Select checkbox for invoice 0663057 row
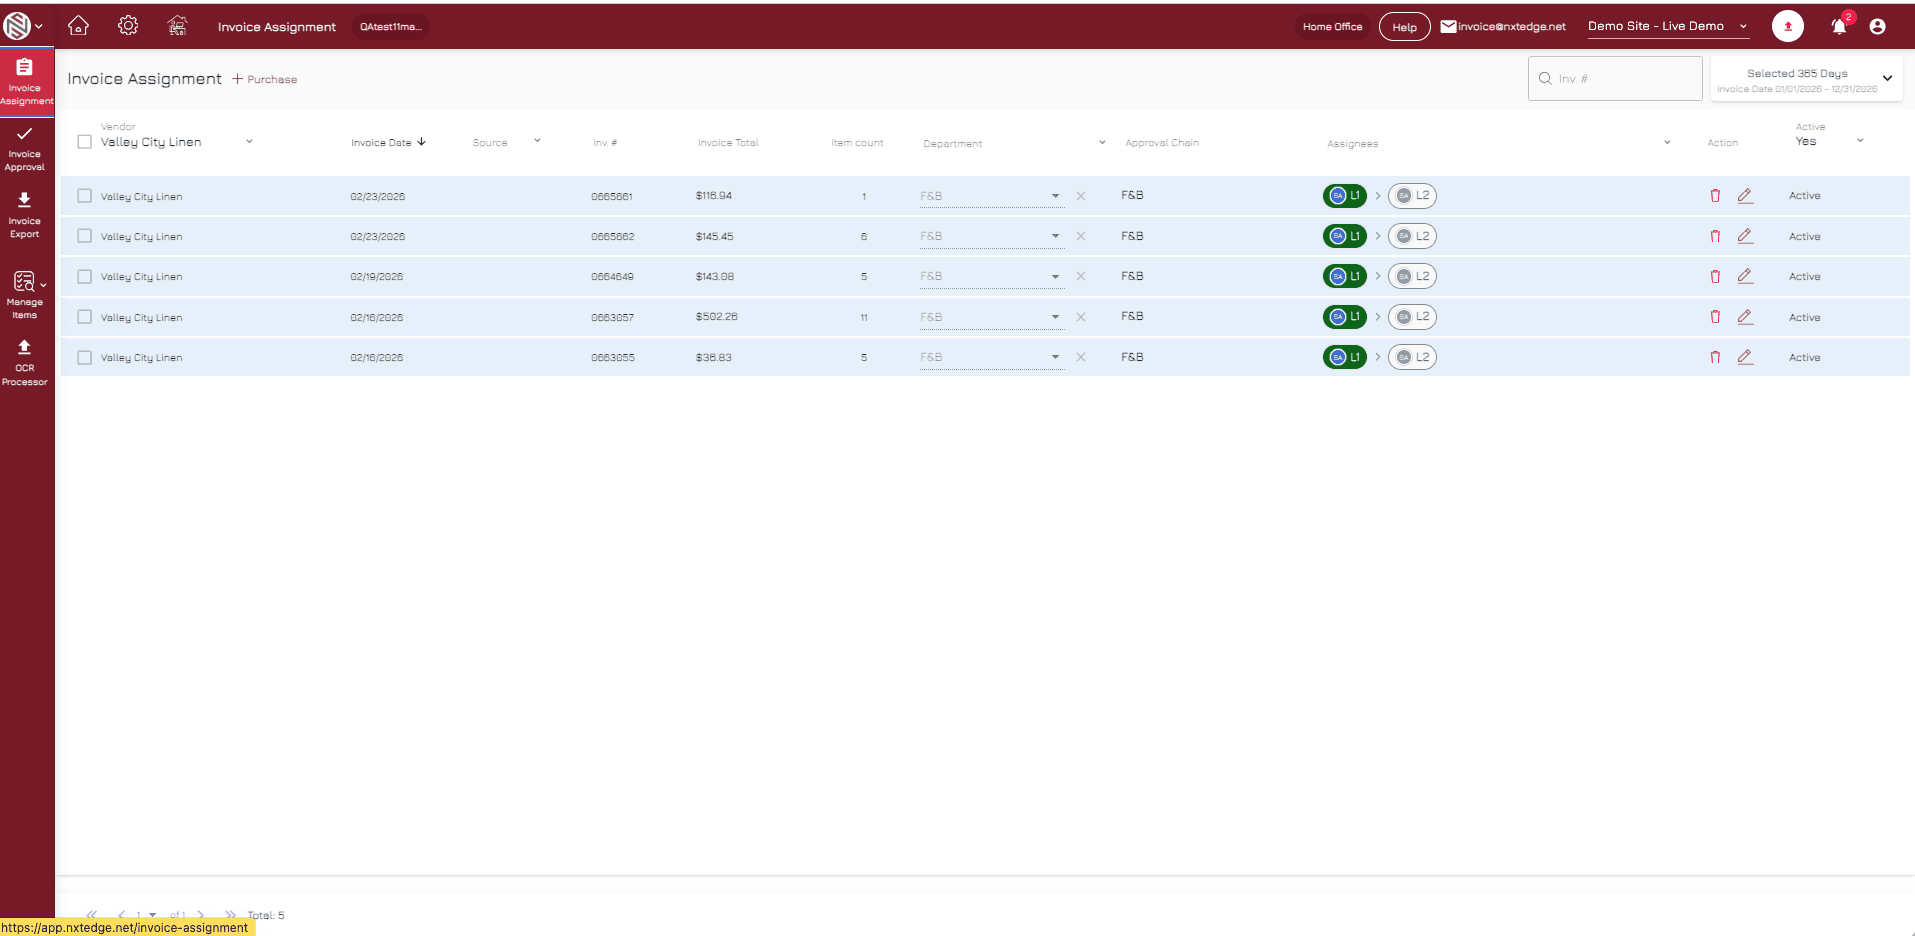This screenshot has width=1915, height=936. coord(85,317)
